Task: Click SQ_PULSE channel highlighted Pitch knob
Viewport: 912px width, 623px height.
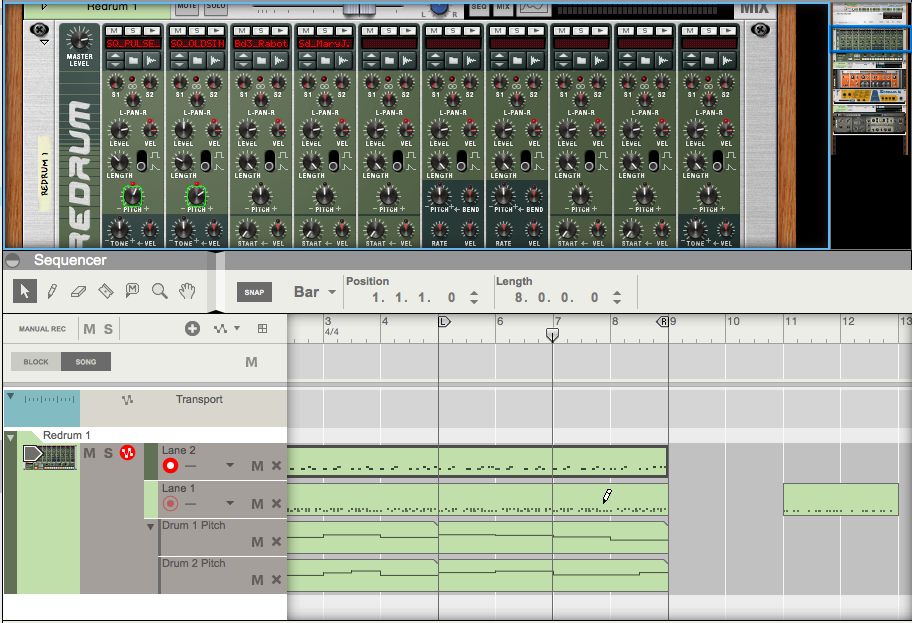Action: (133, 195)
